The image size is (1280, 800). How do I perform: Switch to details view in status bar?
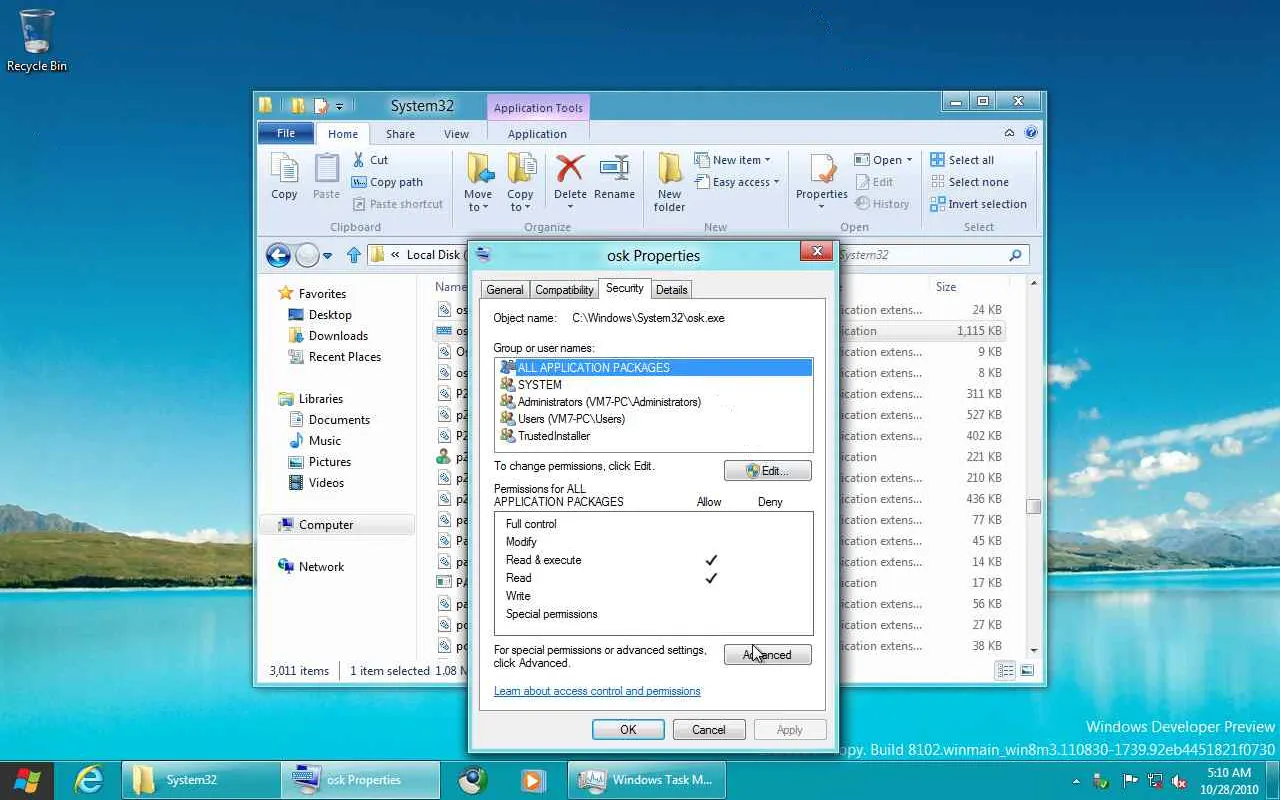point(1006,670)
